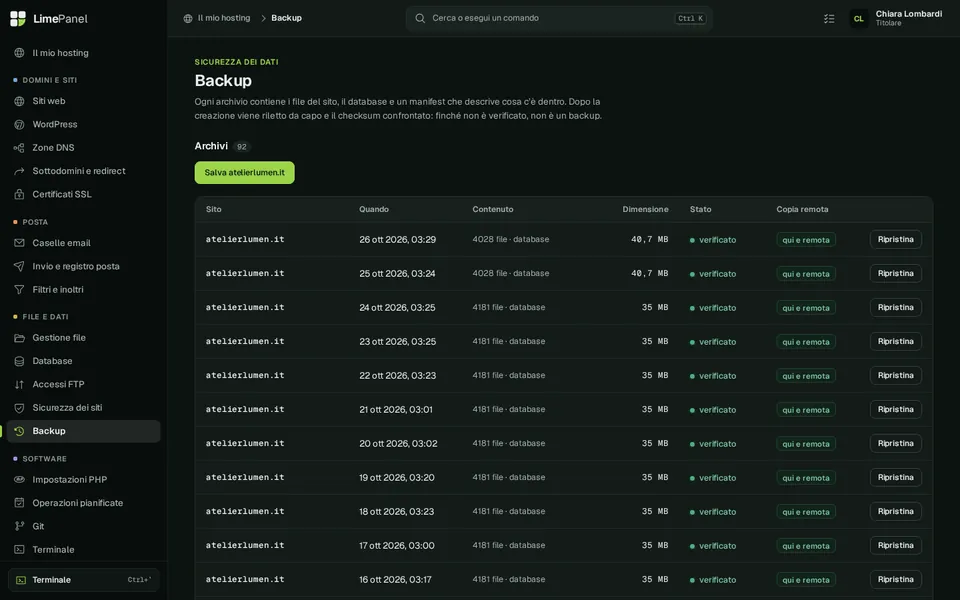Click the WordPress icon in sidebar
Image resolution: width=960 pixels, height=600 pixels.
click(x=20, y=124)
